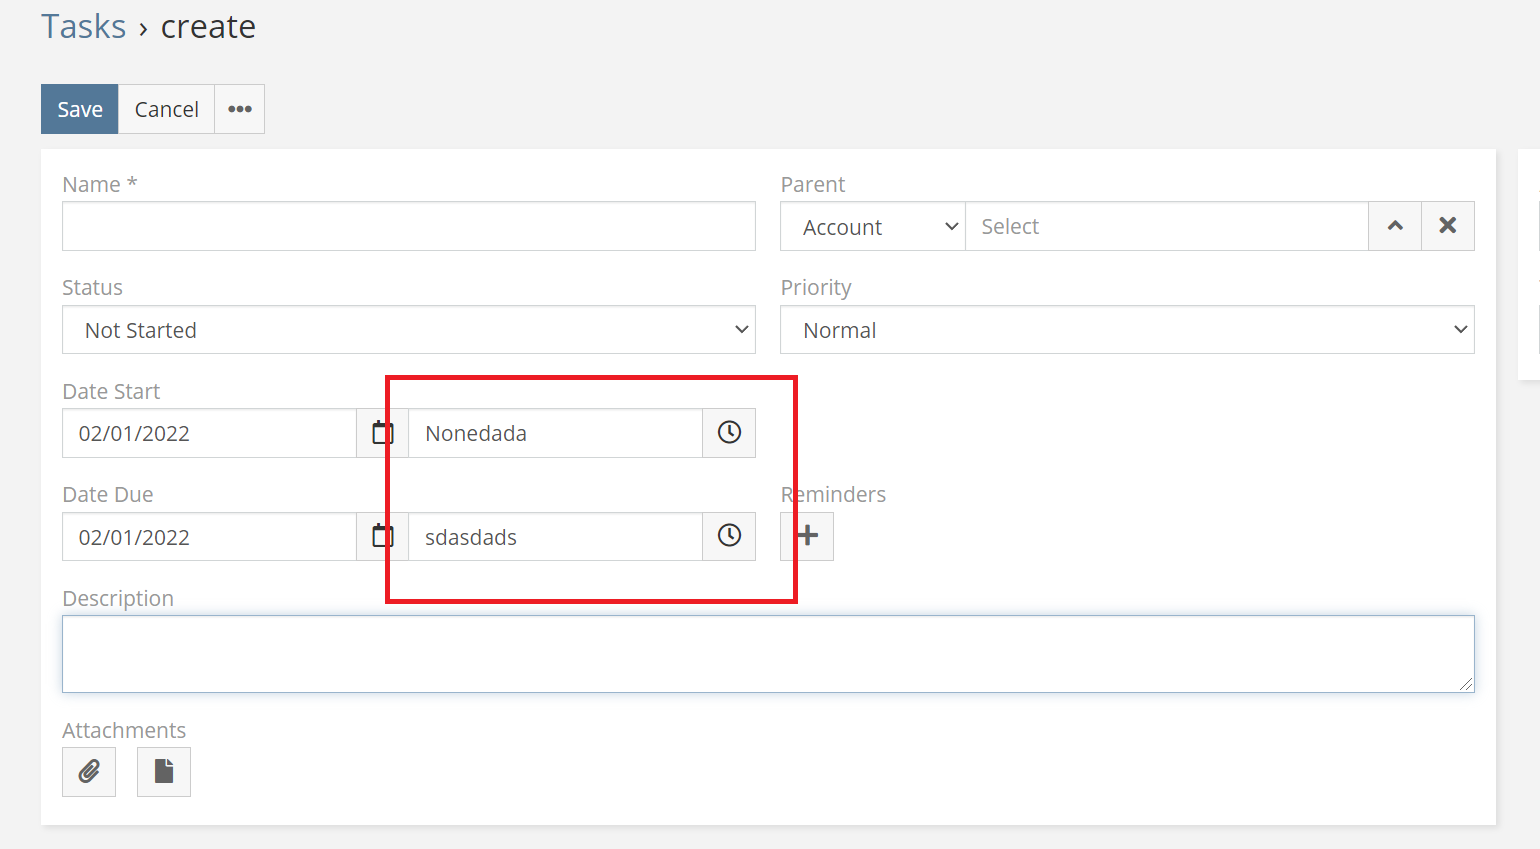Save the new task
The height and width of the screenshot is (849, 1540).
[79, 108]
